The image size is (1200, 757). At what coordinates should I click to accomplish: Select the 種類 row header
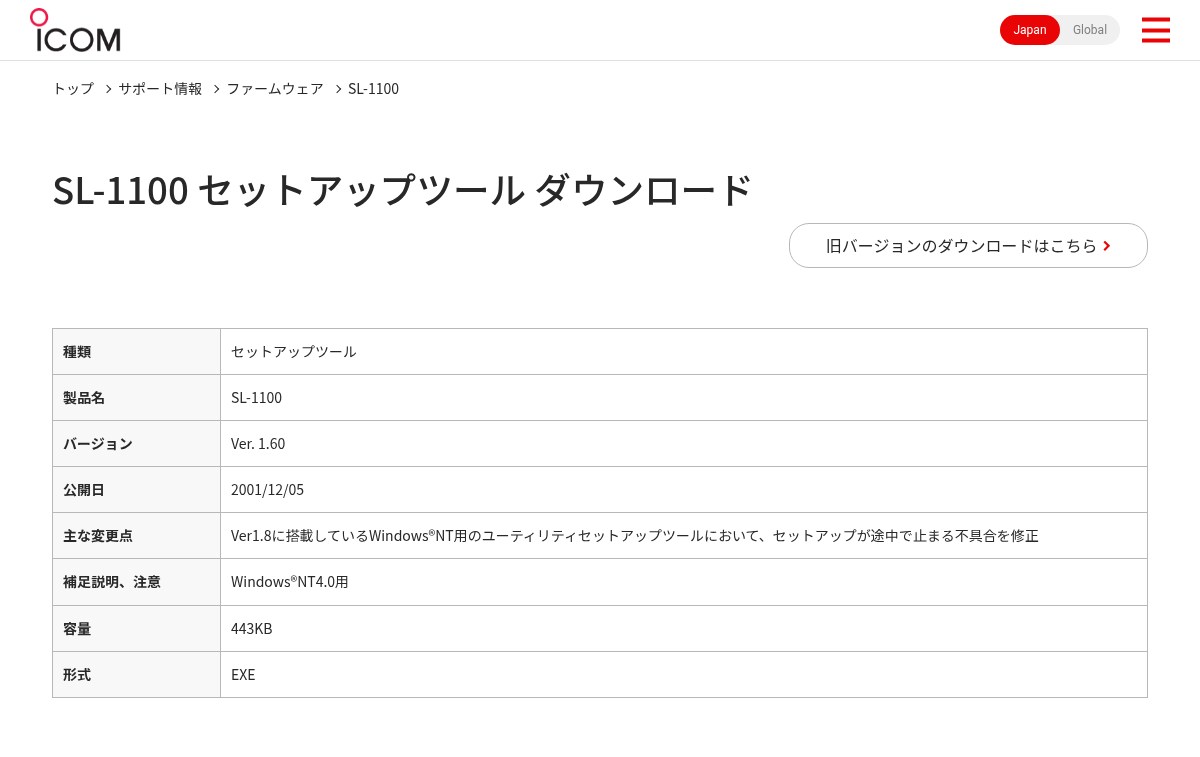[x=136, y=352]
